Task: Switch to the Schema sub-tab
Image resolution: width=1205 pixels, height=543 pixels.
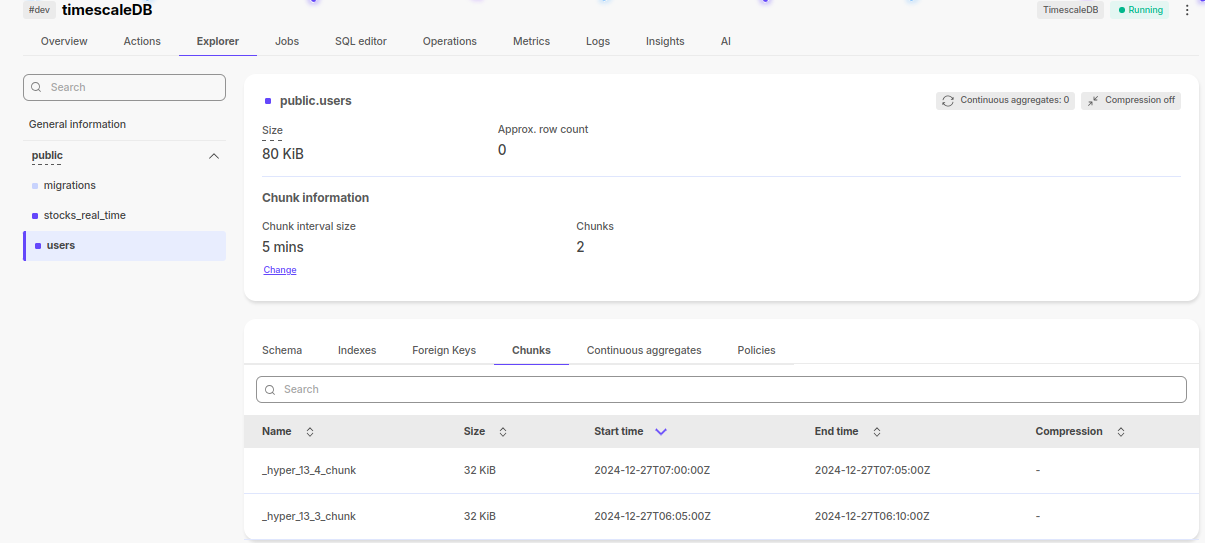Action: [x=282, y=350]
